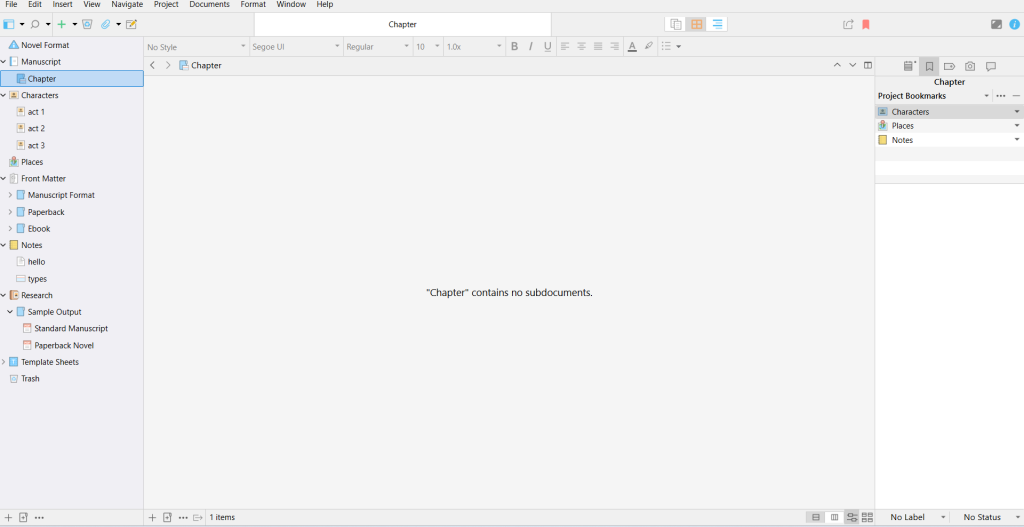This screenshot has height=527, width=1024.
Task: Open the No Label dropdown in footer
Action: [912, 517]
